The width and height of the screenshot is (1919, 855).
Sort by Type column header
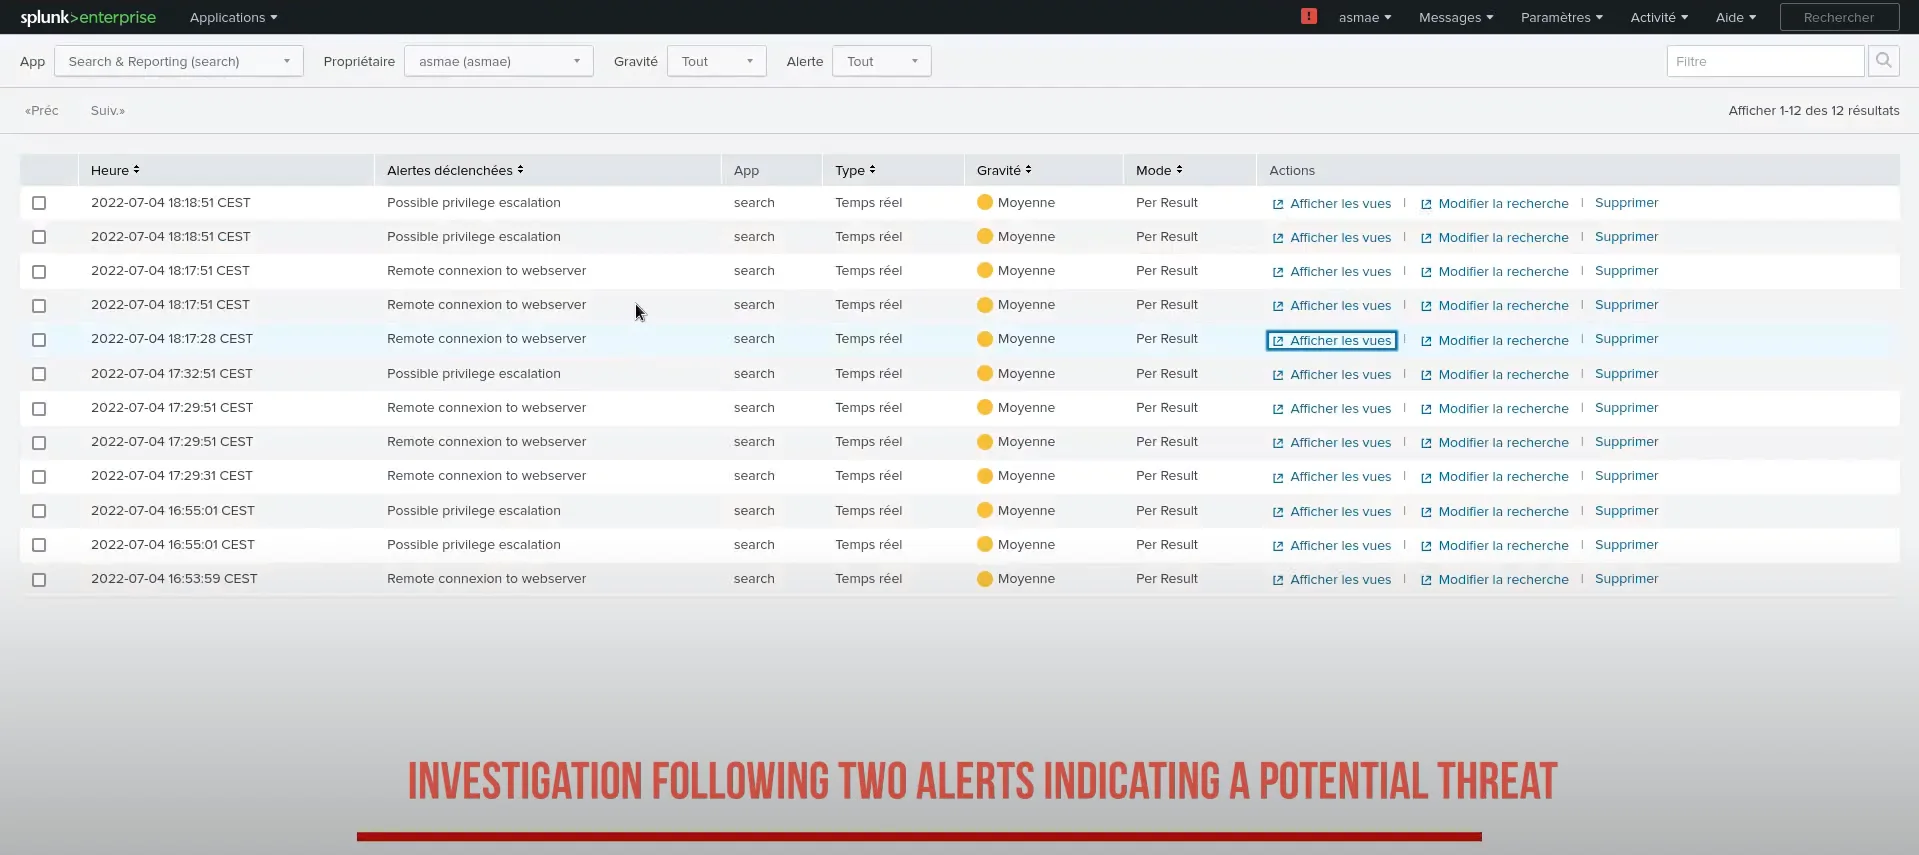[855, 170]
